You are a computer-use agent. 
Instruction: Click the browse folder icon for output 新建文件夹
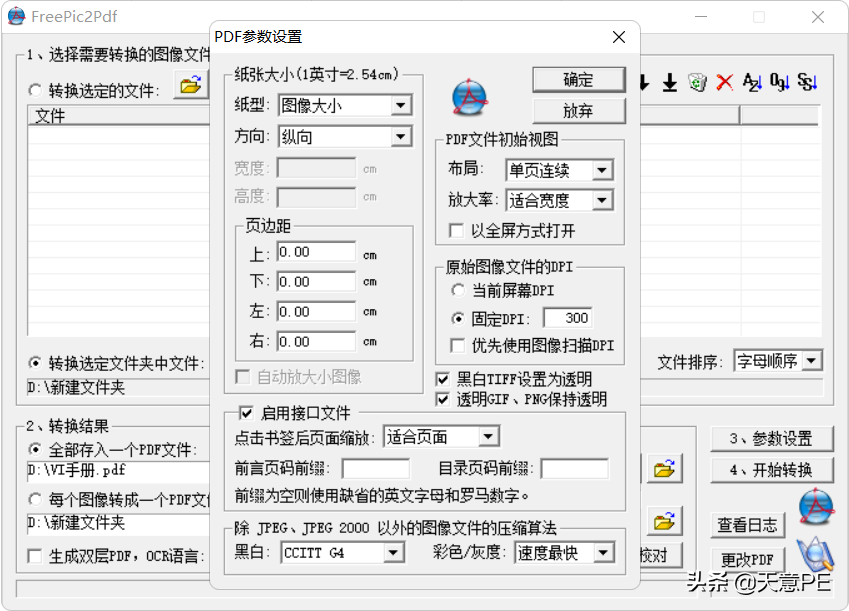(x=664, y=521)
